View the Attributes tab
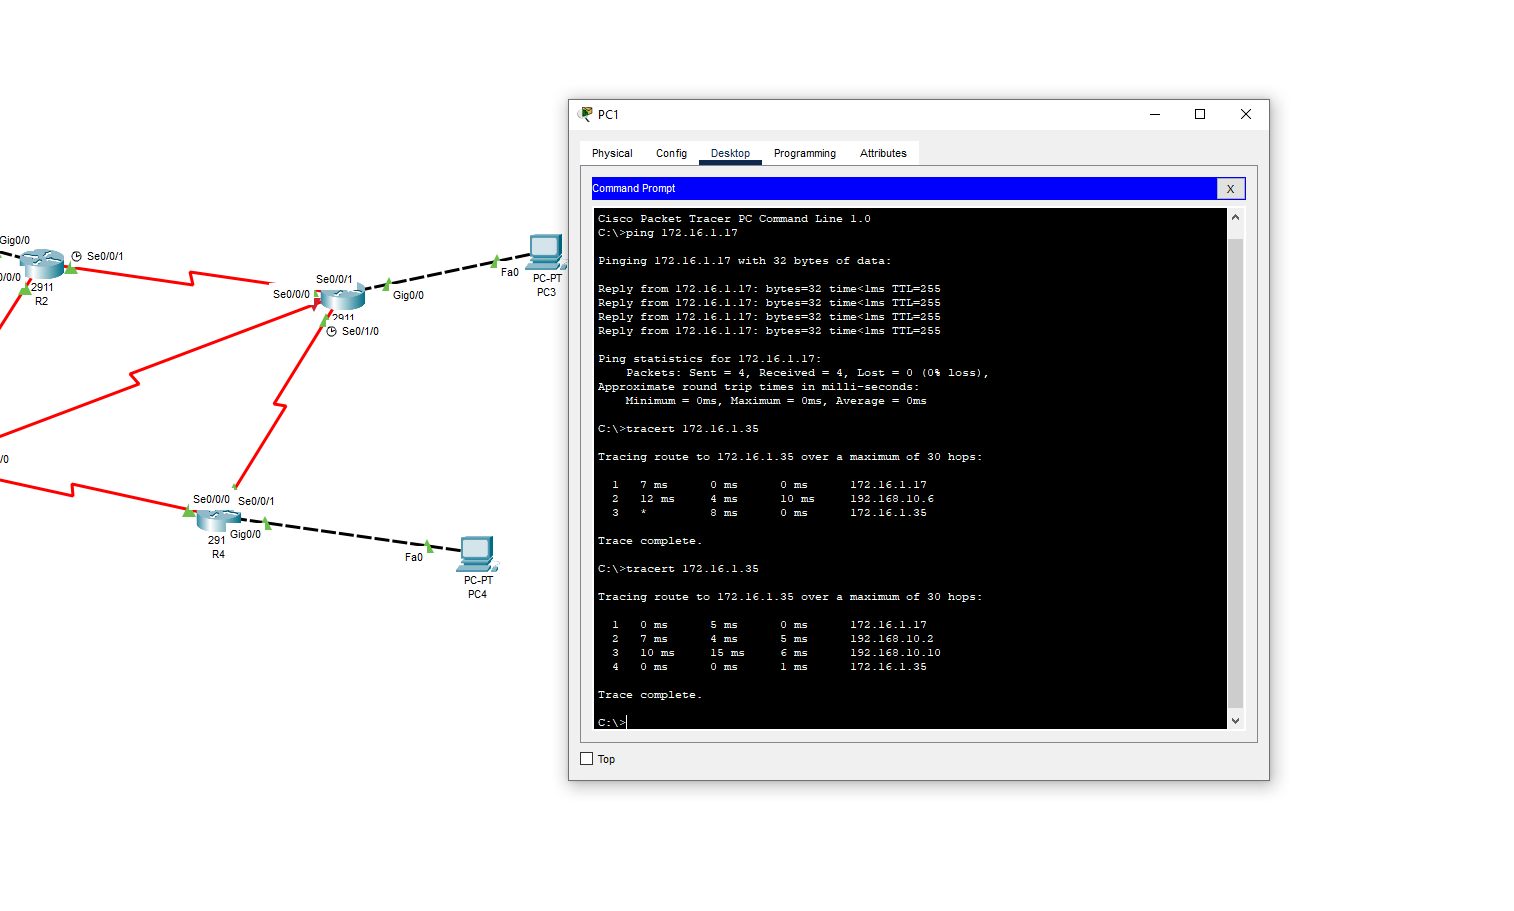1514x911 pixels. 883,153
